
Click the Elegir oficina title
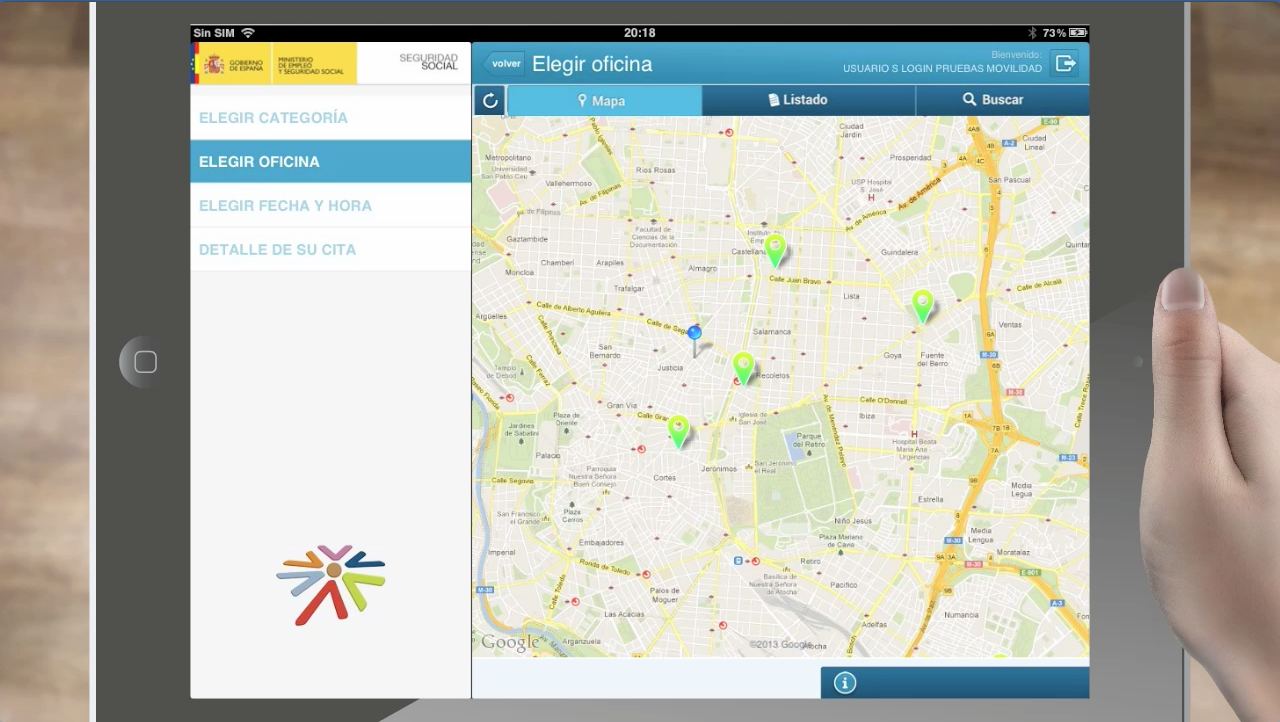pyautogui.click(x=592, y=64)
